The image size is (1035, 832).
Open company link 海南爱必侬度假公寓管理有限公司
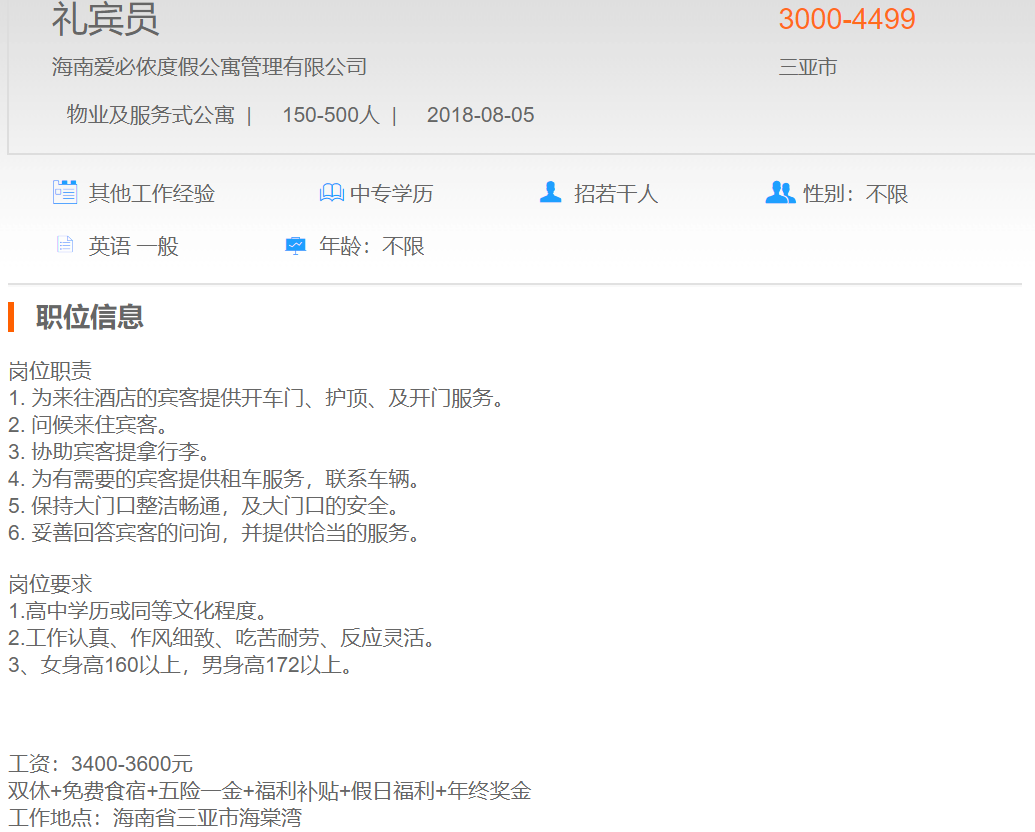click(209, 67)
